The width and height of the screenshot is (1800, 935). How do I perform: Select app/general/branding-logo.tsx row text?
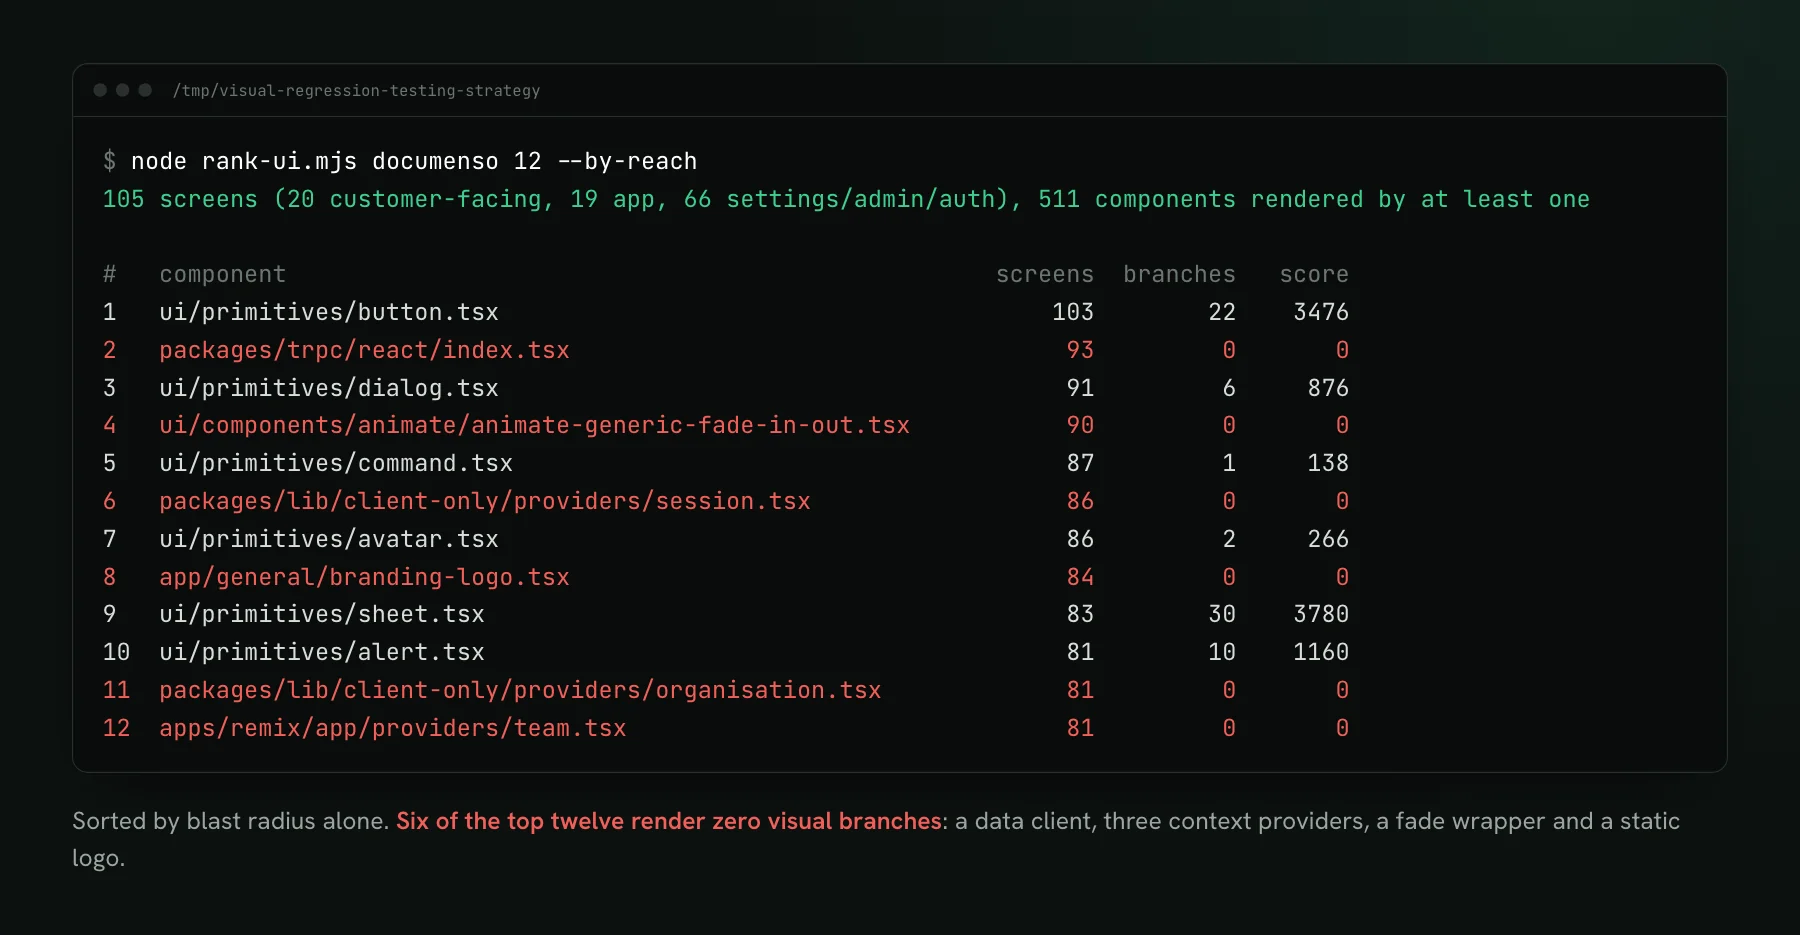364,578
